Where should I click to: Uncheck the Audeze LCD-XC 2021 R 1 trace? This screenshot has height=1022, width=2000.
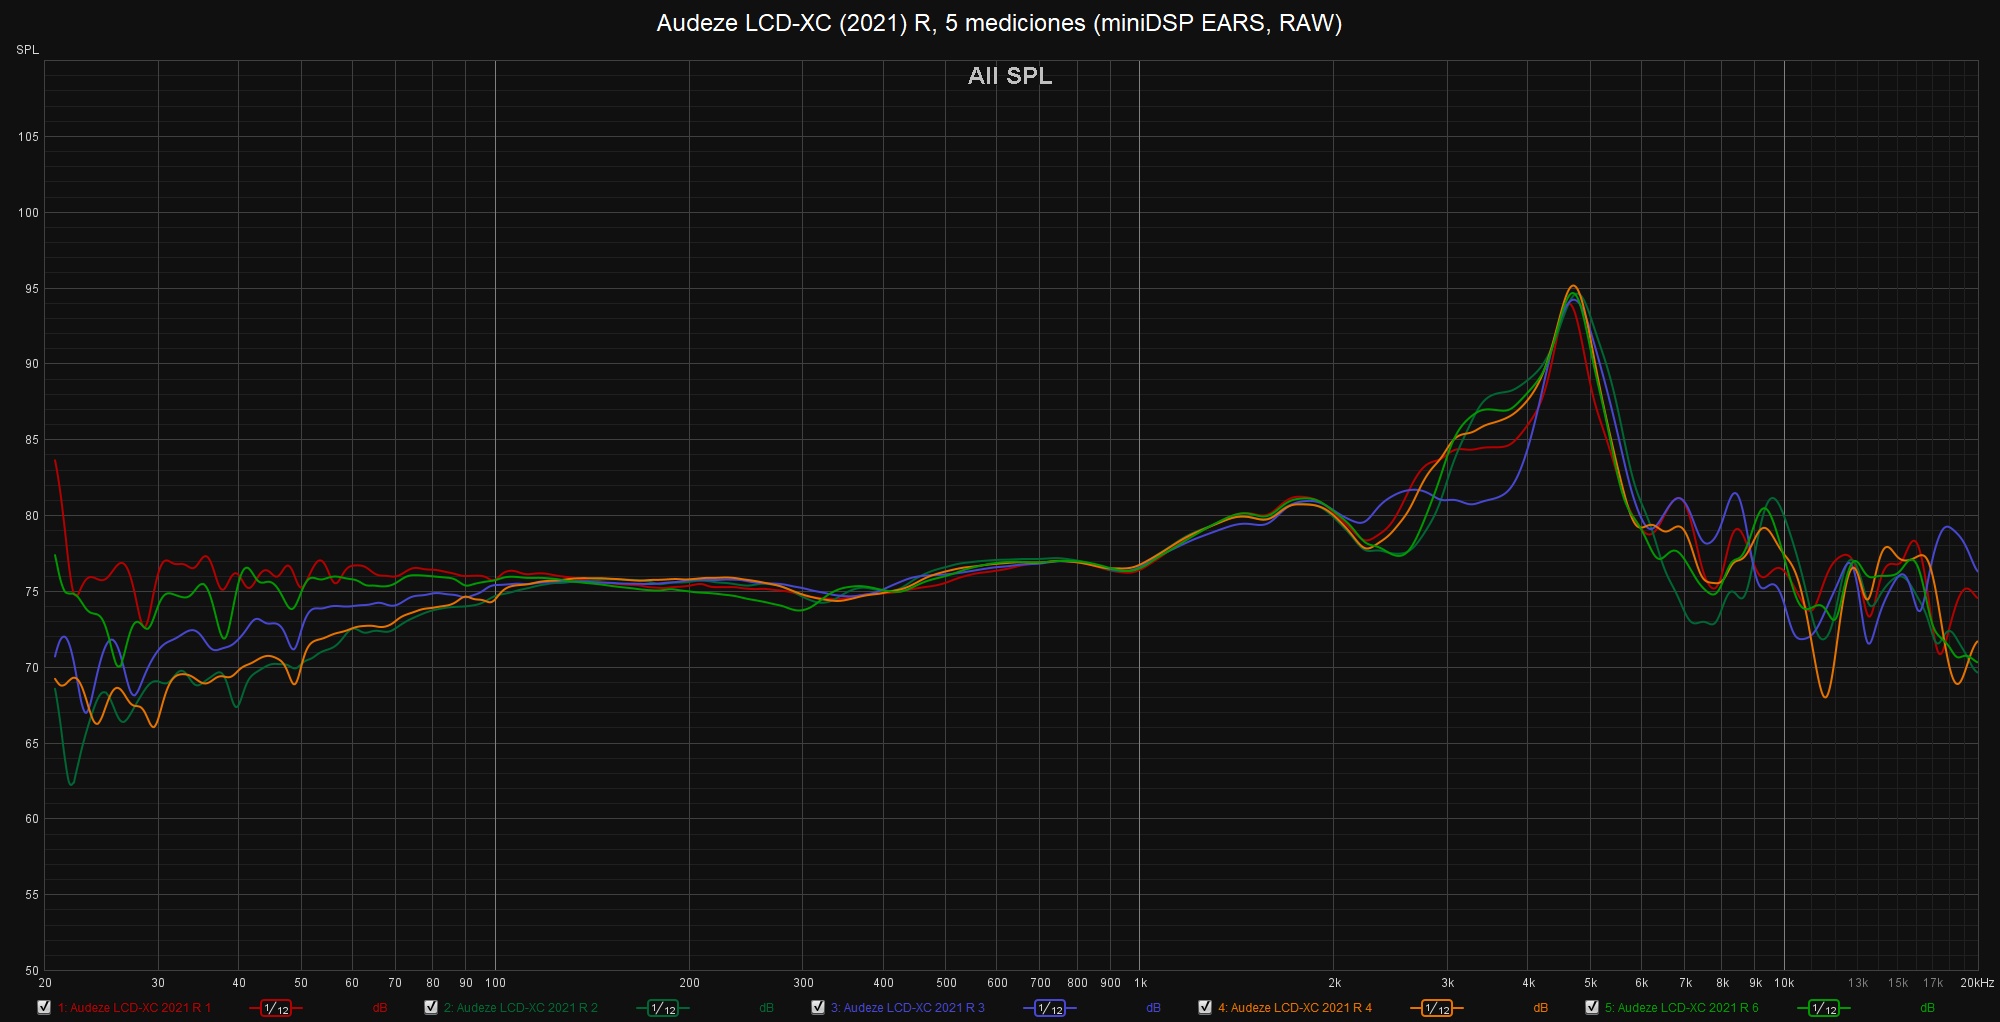tap(44, 1007)
